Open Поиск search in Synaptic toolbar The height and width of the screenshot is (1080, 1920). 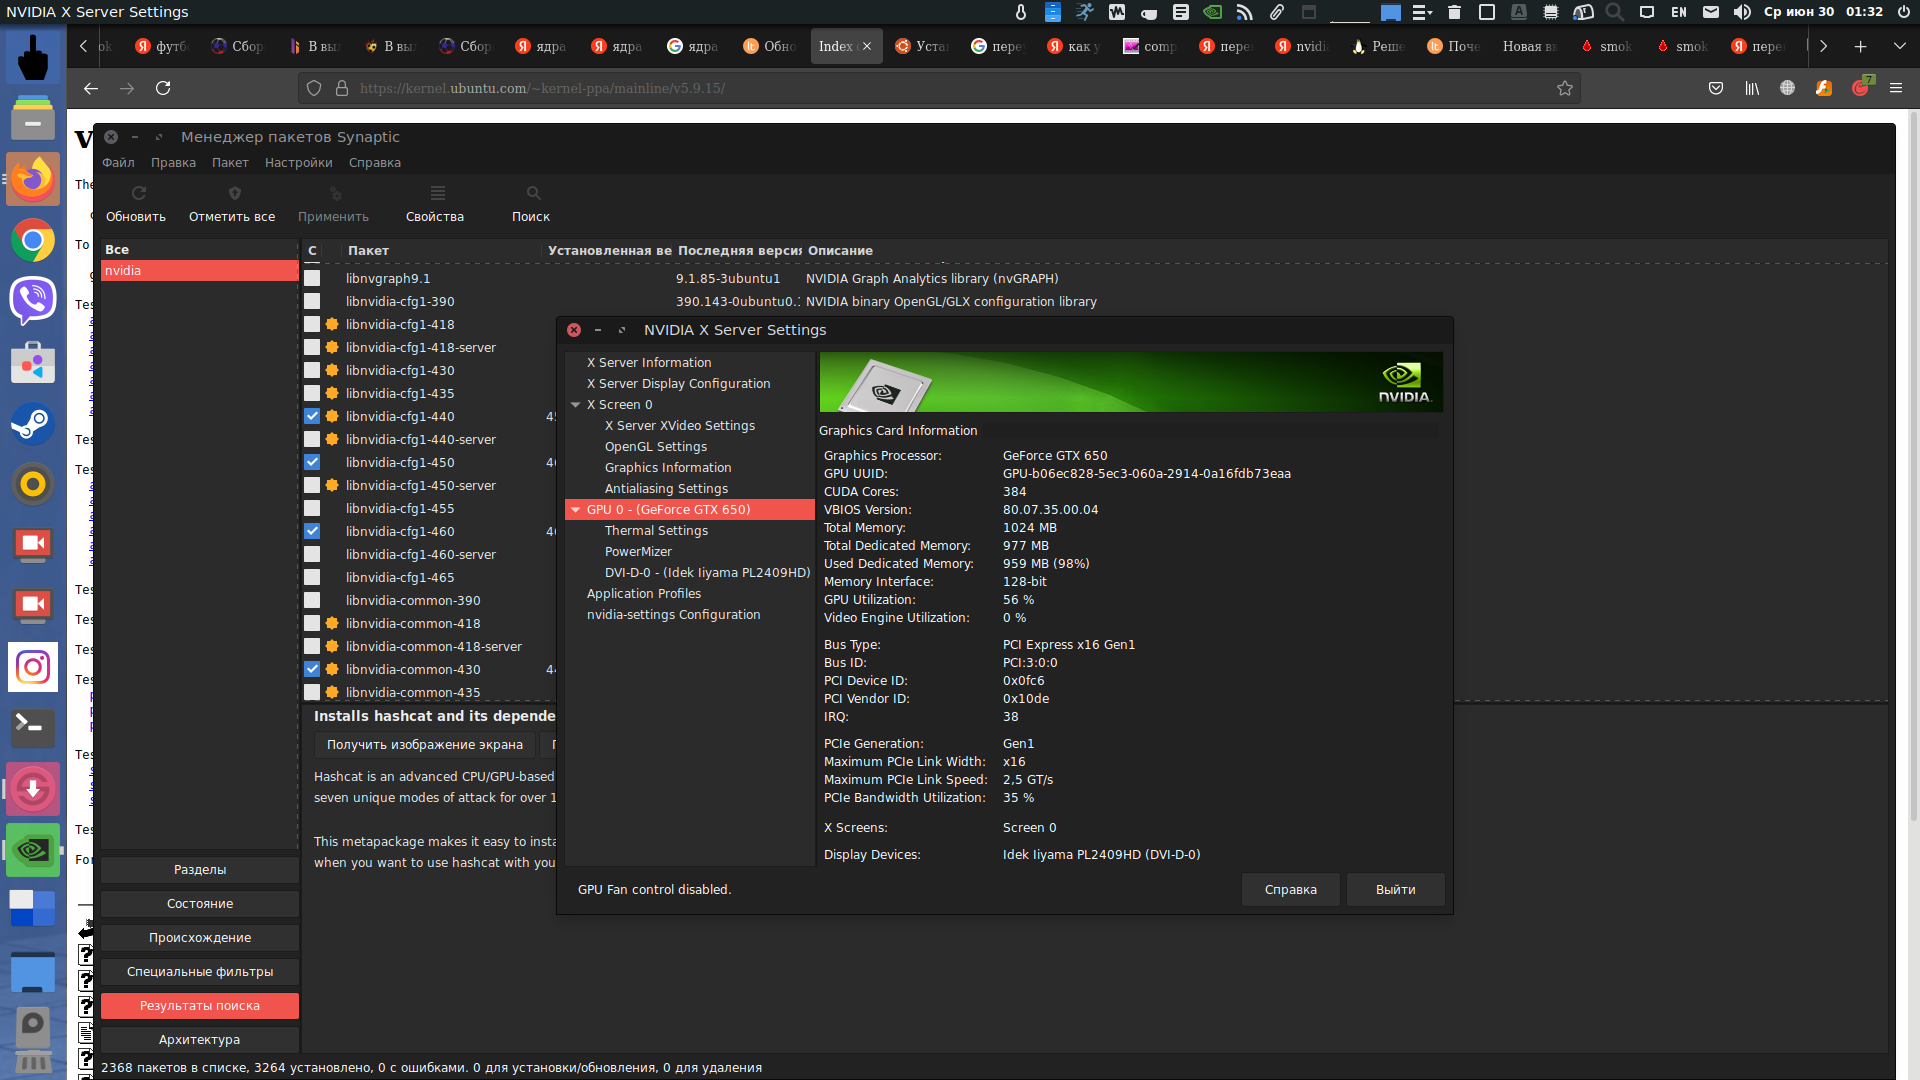coord(533,193)
